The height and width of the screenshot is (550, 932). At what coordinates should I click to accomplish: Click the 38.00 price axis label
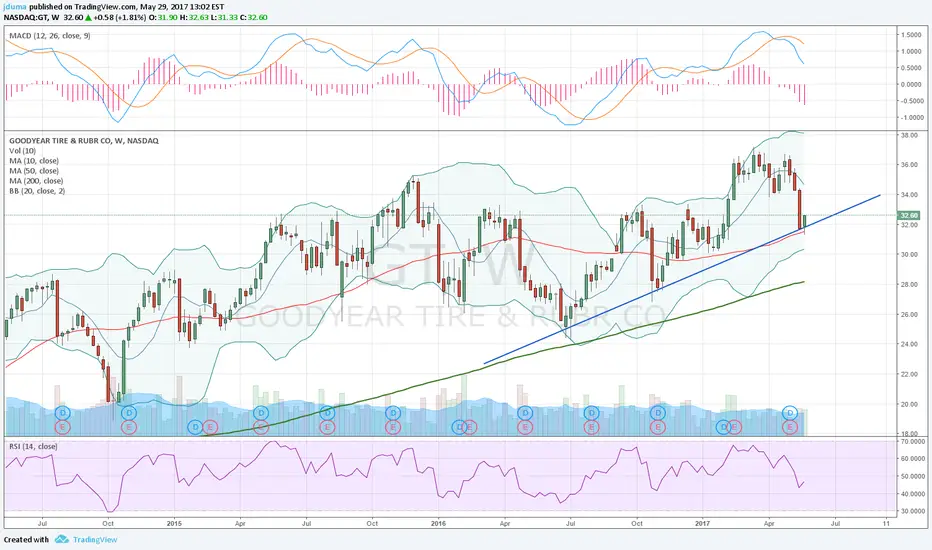click(x=909, y=136)
